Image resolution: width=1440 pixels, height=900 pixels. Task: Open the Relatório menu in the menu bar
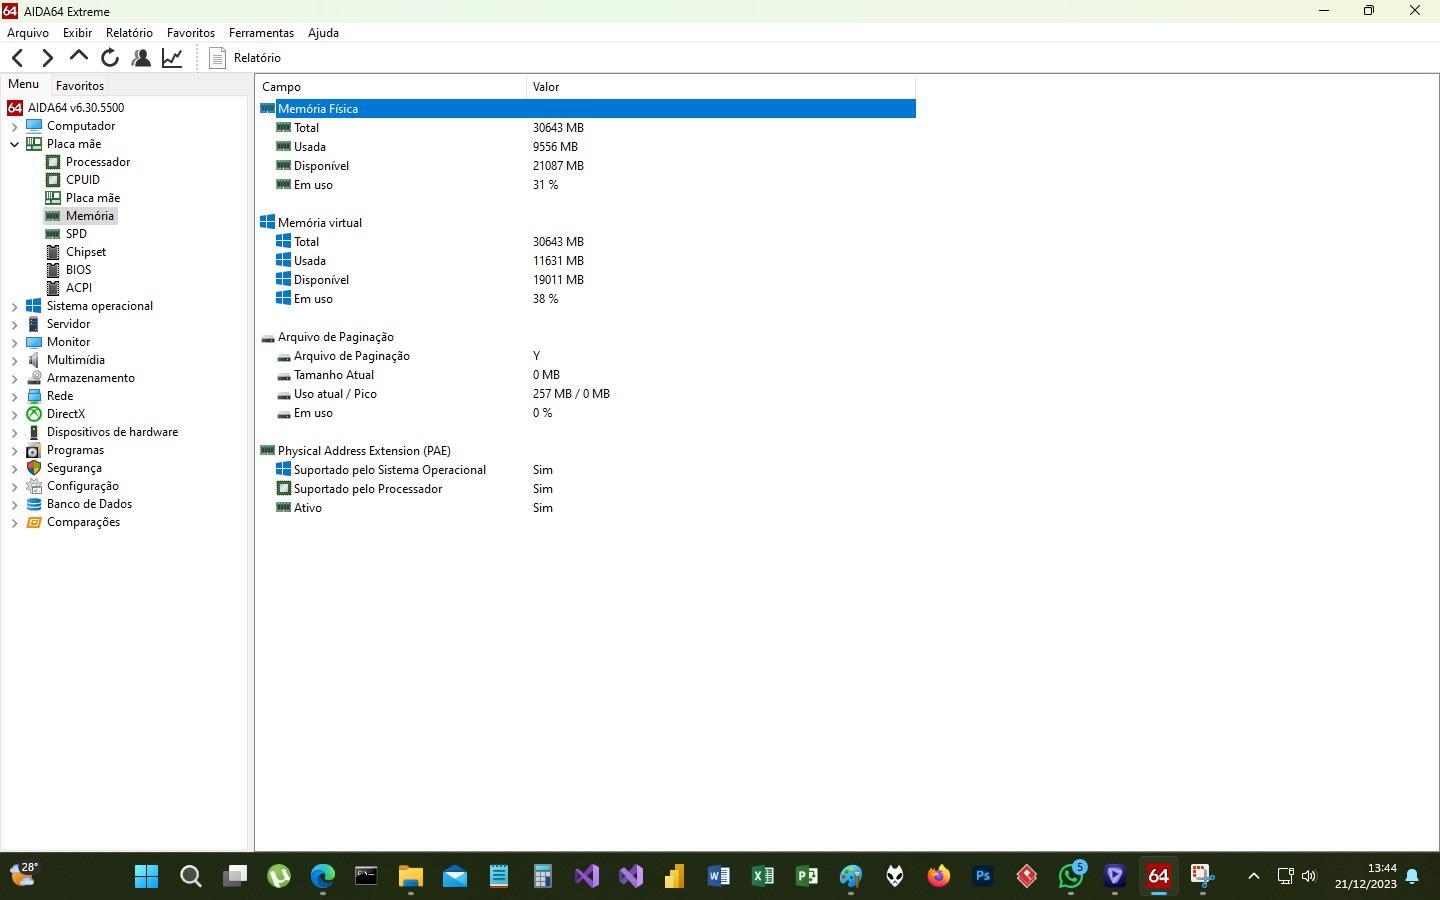coord(129,33)
